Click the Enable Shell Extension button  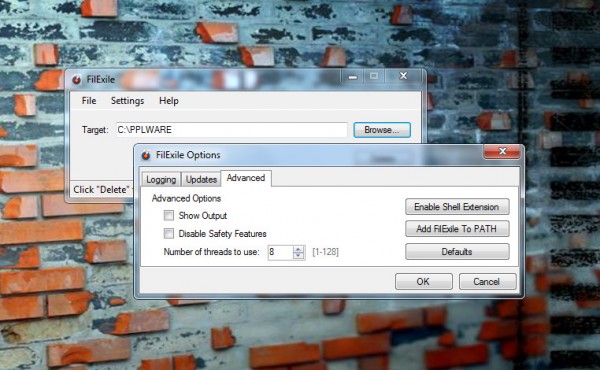point(457,207)
